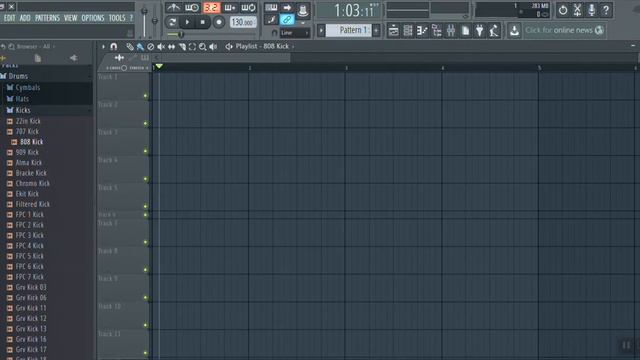Open the Playlist view icon
The height and width of the screenshot is (360, 640).
[393, 31]
